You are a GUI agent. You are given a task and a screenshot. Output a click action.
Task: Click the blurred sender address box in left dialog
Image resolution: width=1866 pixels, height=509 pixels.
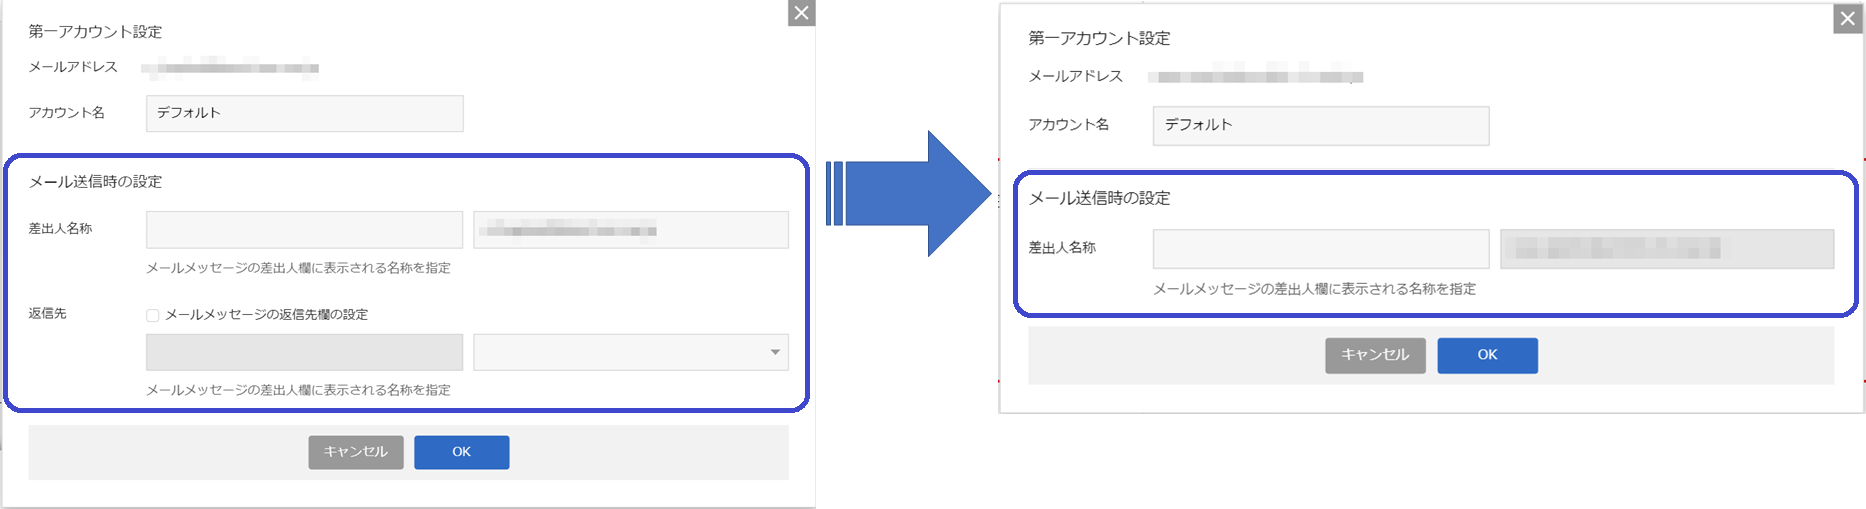point(631,230)
